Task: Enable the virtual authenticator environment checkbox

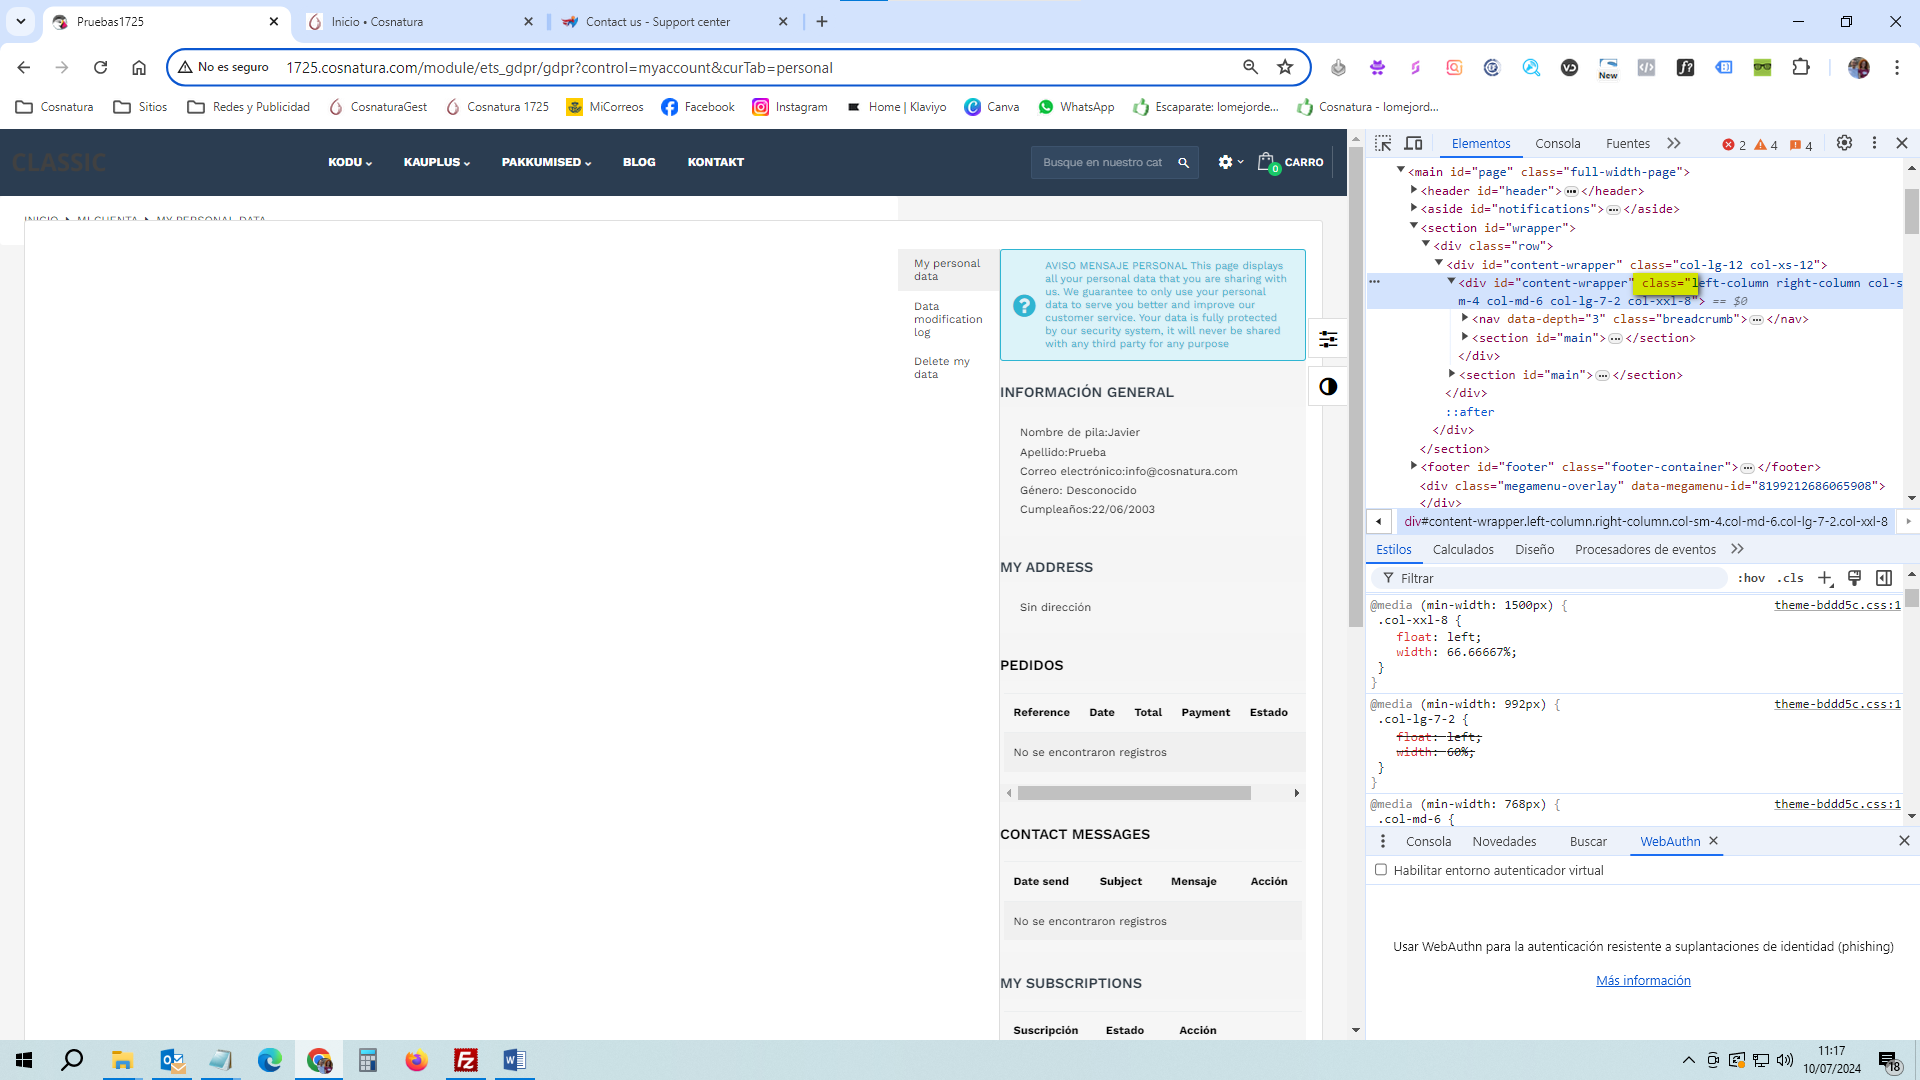Action: [1381, 870]
